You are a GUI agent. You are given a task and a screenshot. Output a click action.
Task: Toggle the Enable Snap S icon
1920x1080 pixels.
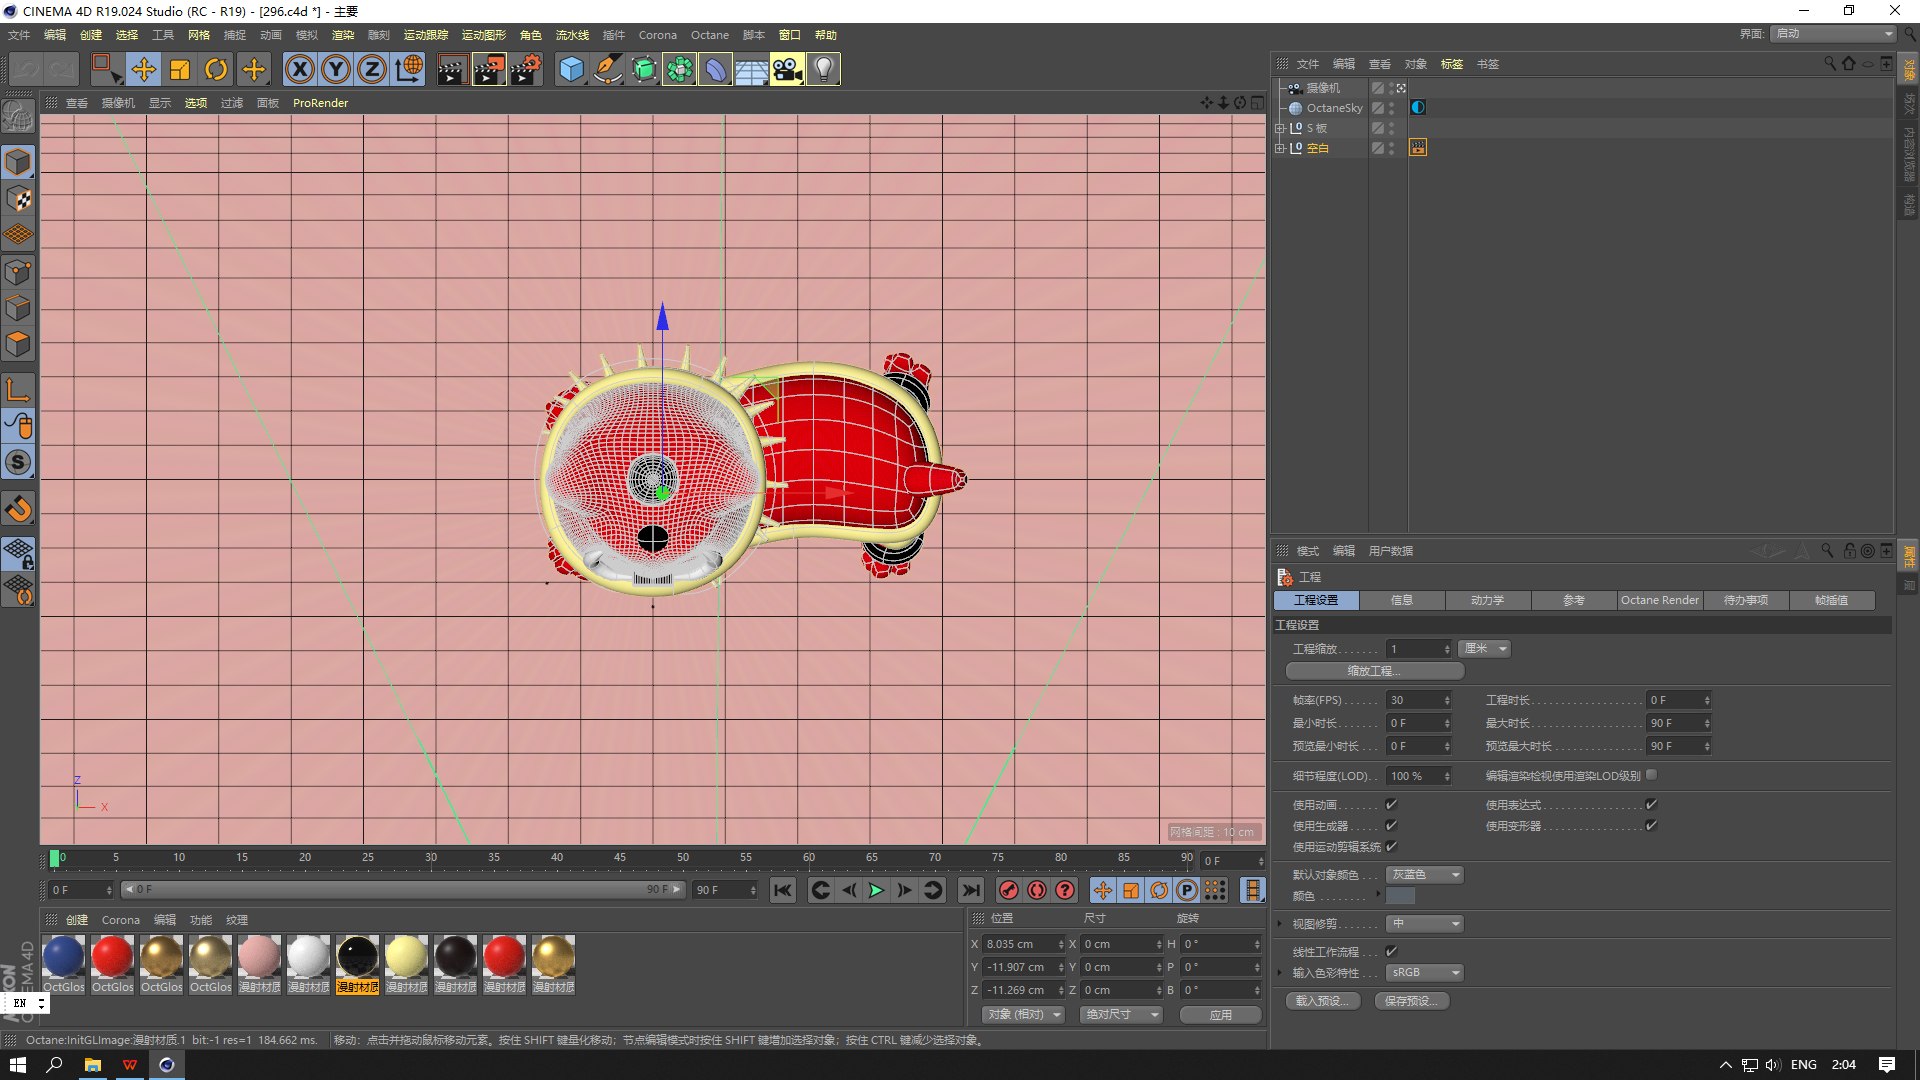point(18,462)
